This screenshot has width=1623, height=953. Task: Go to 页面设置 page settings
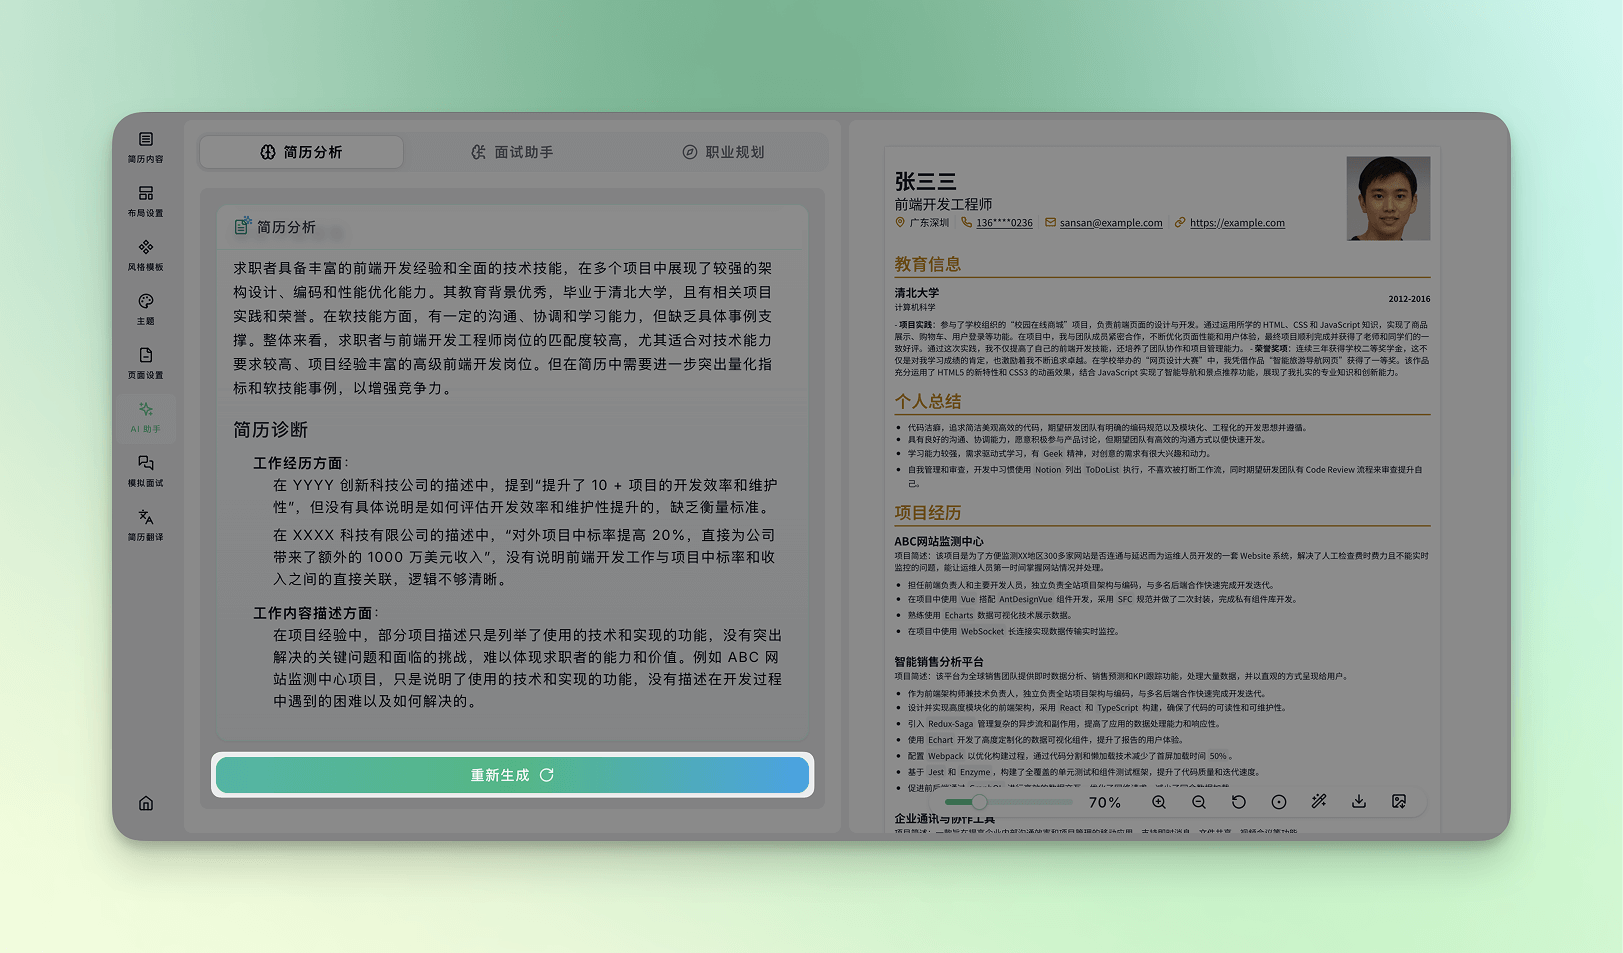146,363
